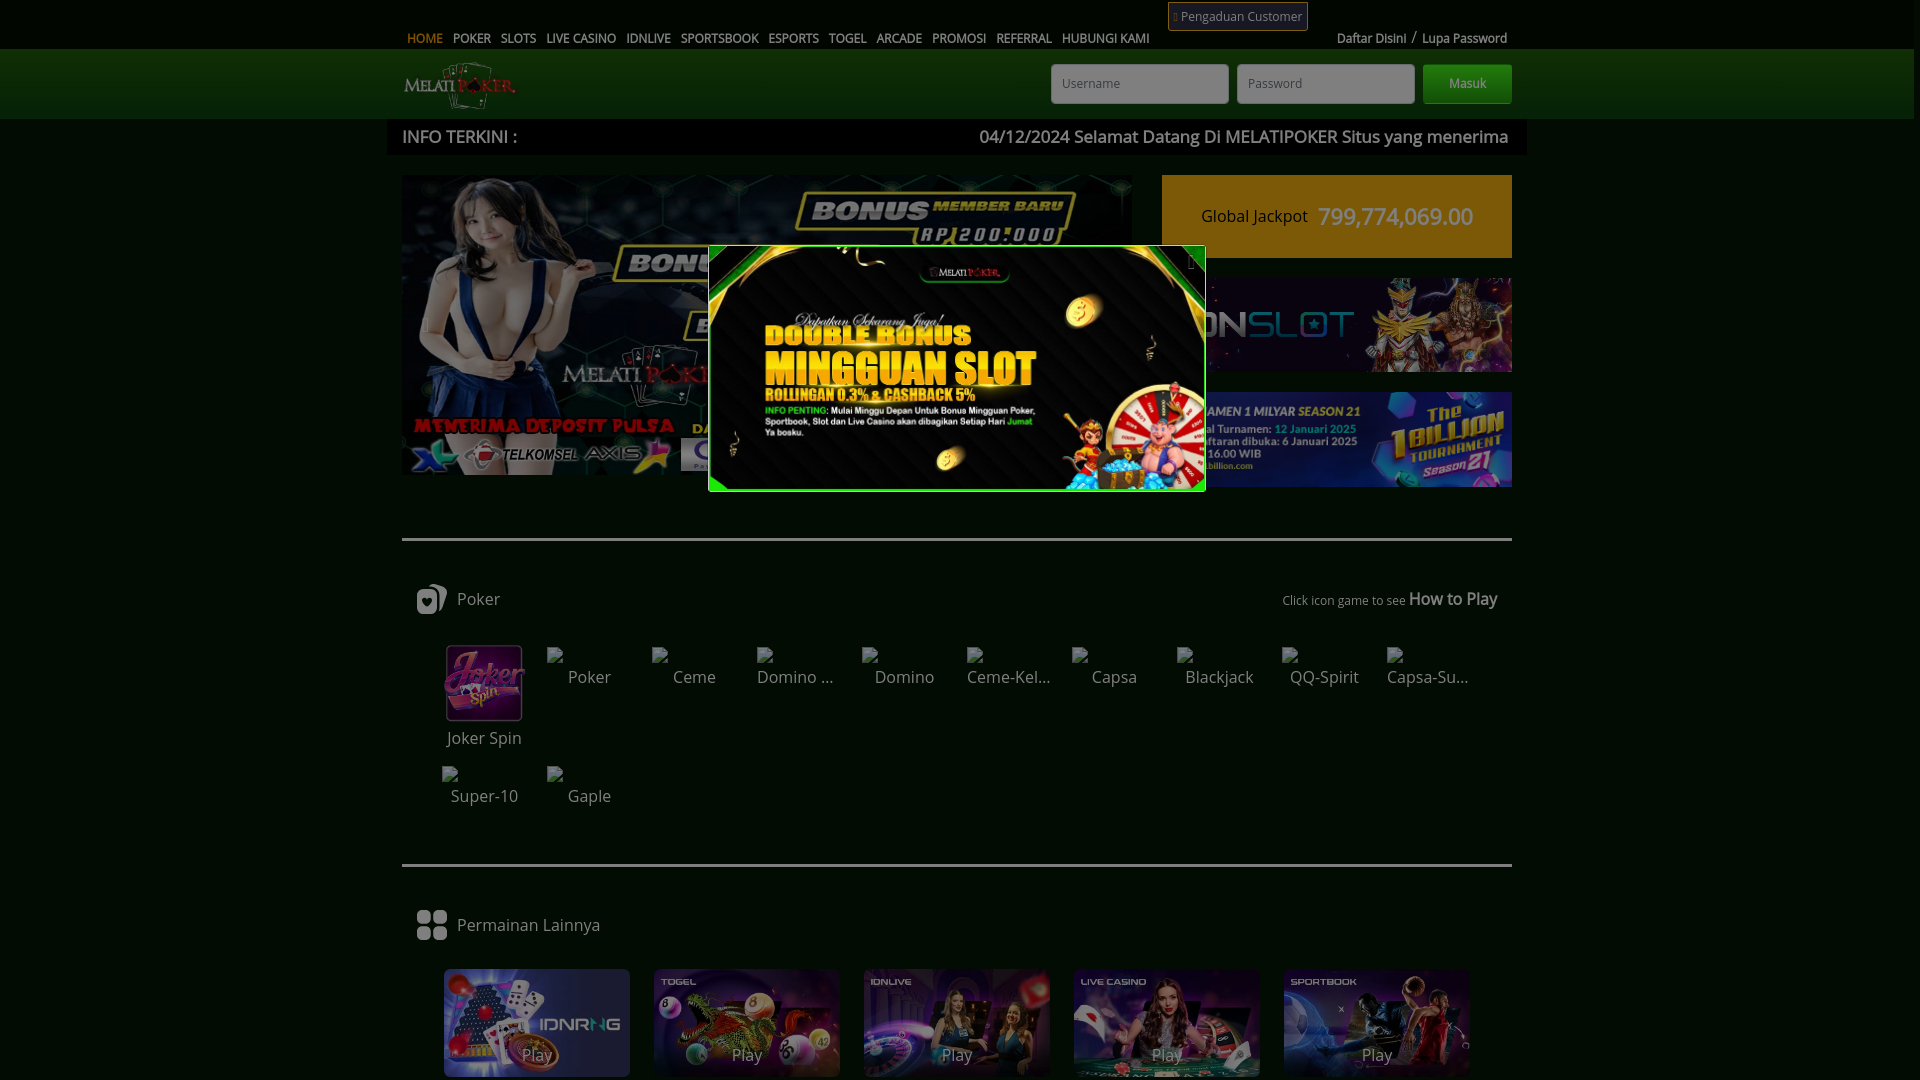
Task: Play the Sportbook game card
Action: coord(1377,1023)
